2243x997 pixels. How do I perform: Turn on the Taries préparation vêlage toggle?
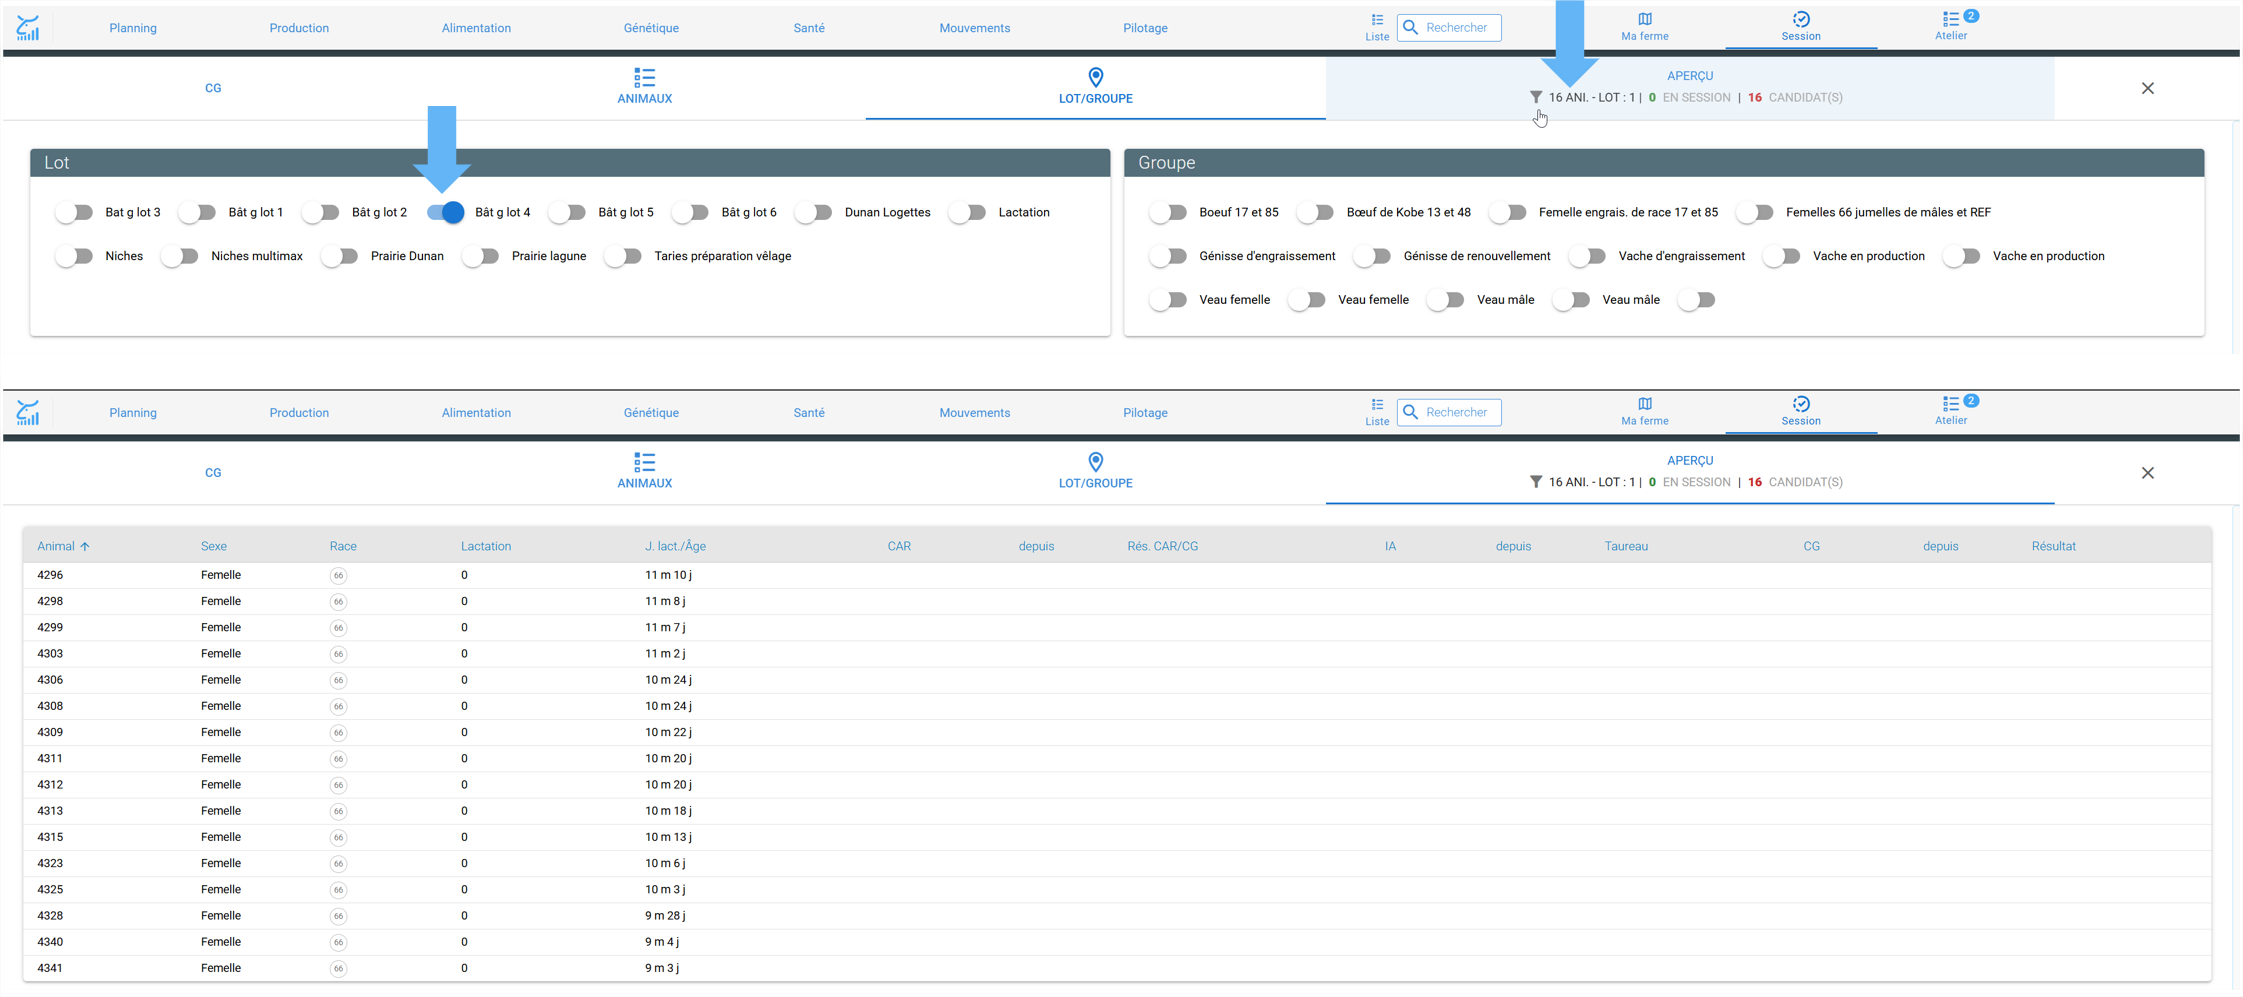pyautogui.click(x=624, y=256)
